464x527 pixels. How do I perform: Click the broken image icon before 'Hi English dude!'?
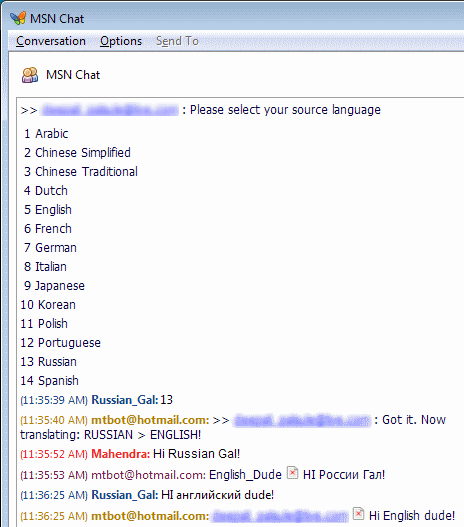(358, 514)
